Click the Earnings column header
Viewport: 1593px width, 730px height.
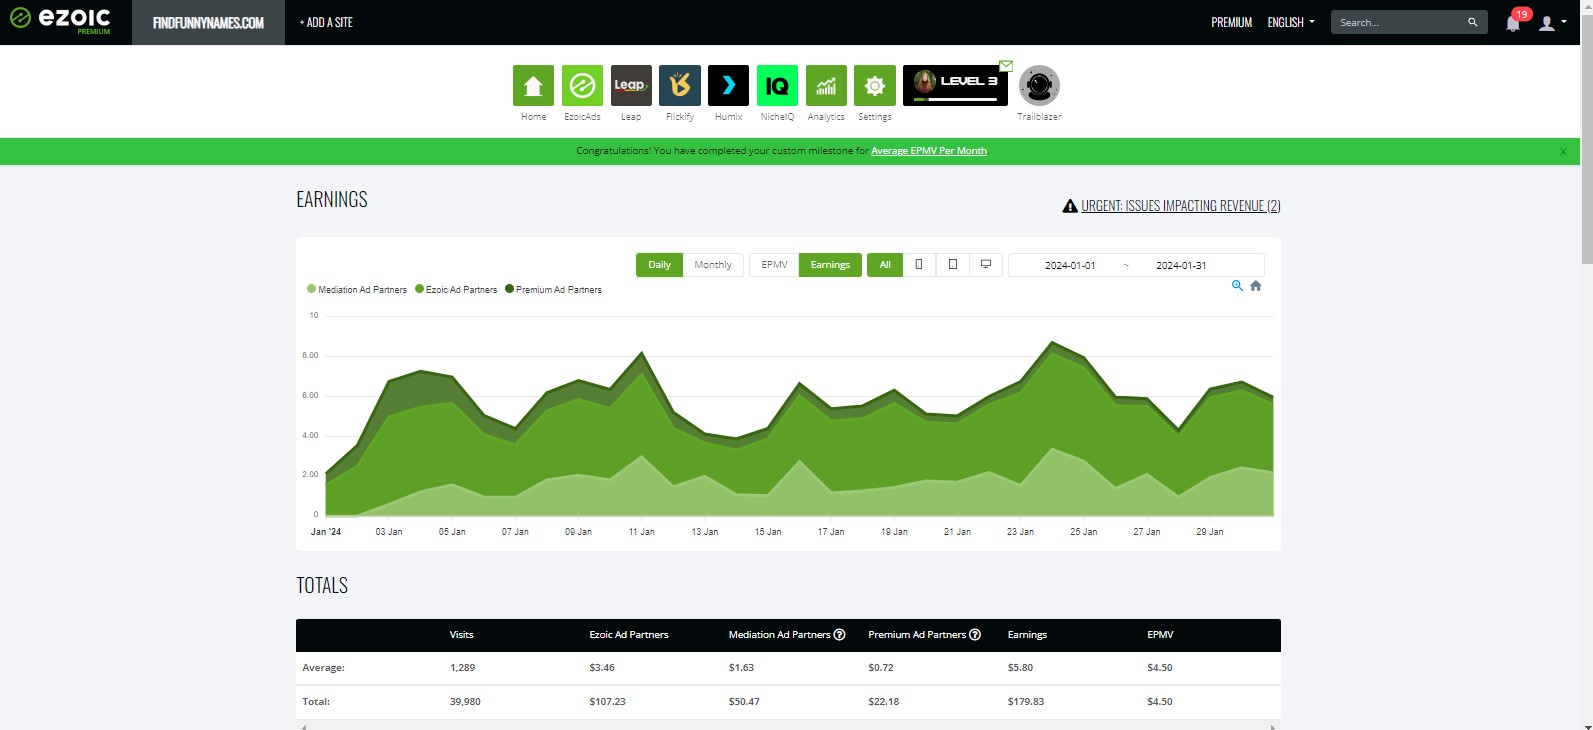(1027, 635)
